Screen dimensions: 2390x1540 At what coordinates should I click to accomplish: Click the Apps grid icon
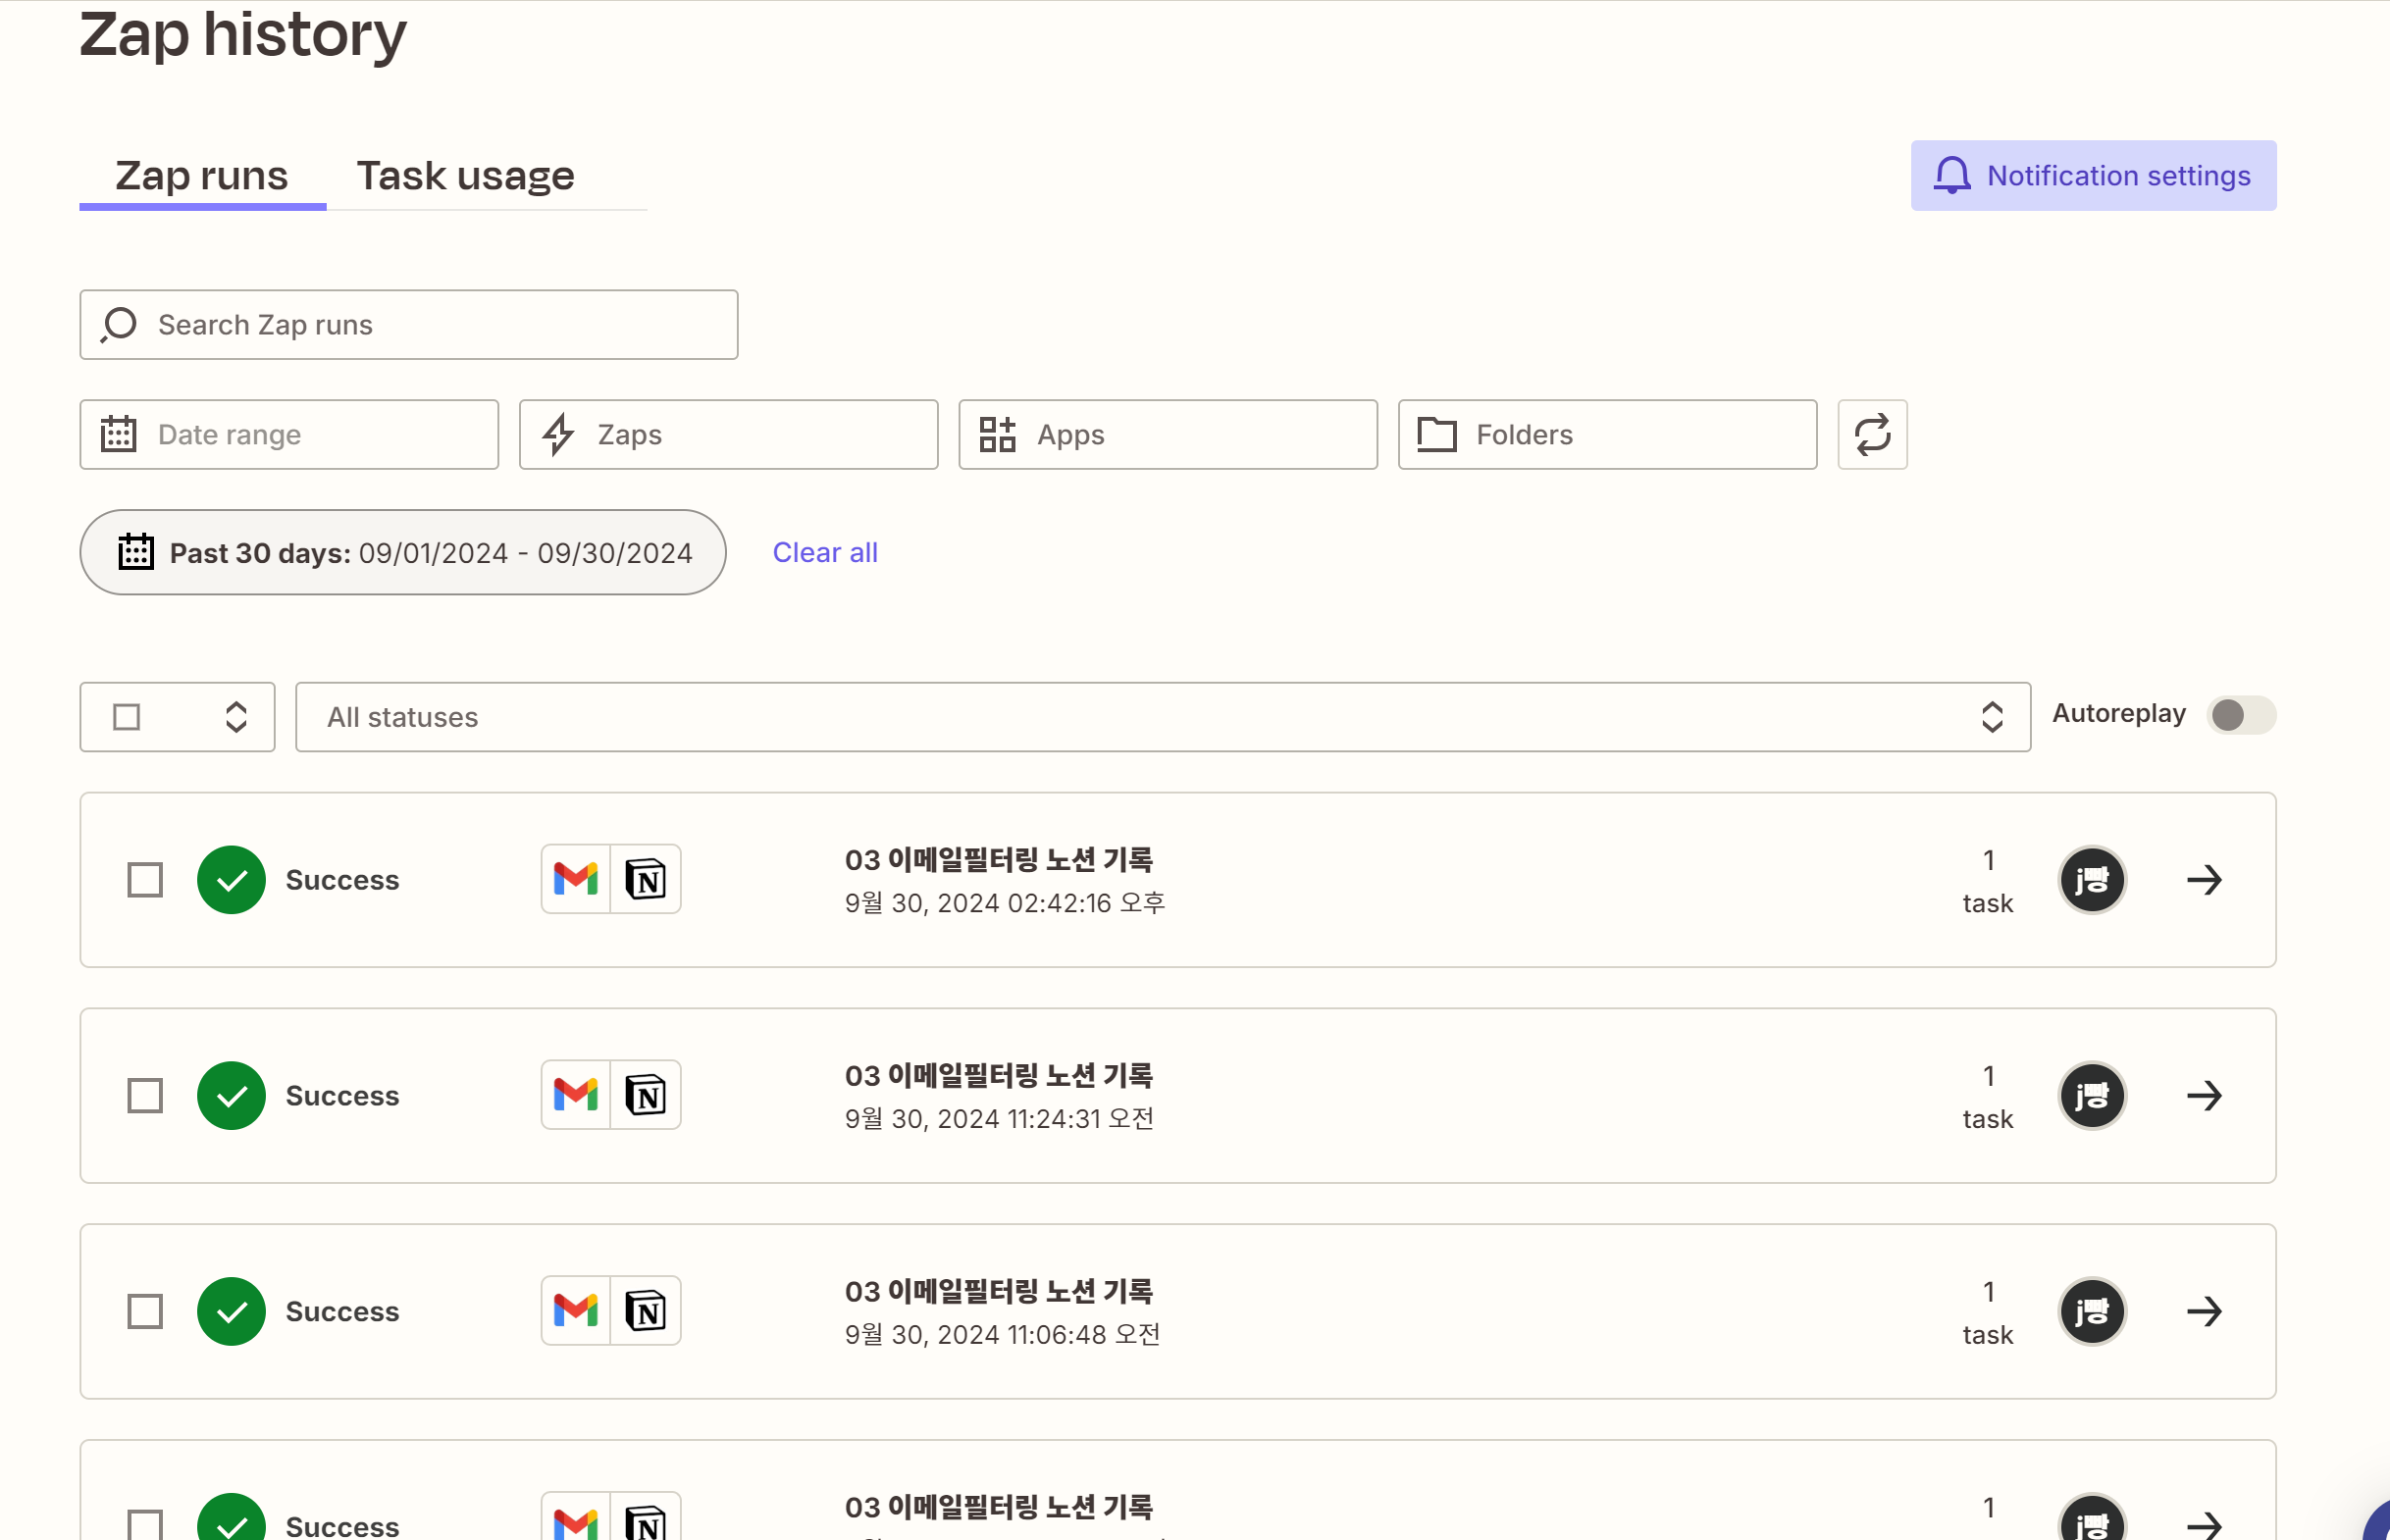pyautogui.click(x=997, y=434)
